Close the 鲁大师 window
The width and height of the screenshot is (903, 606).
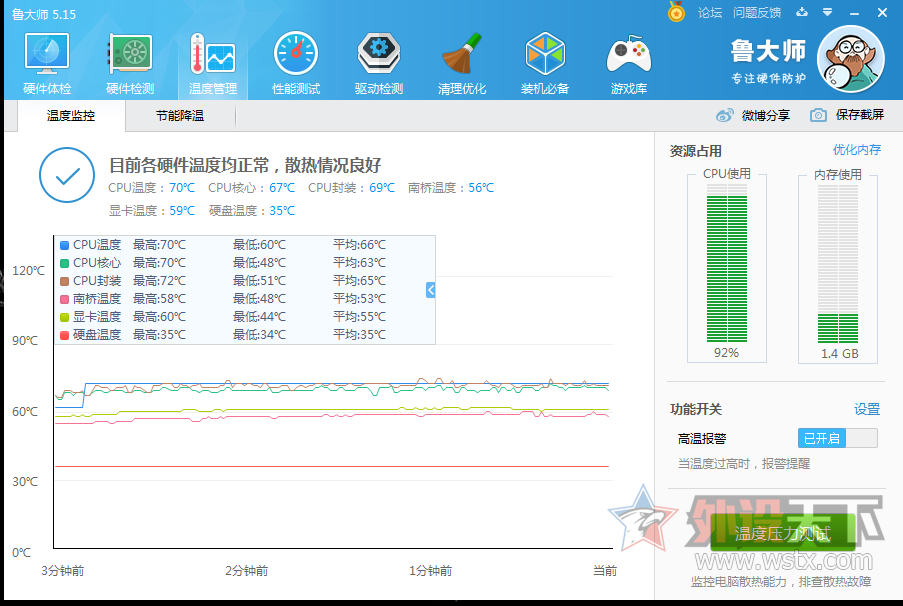click(x=882, y=13)
